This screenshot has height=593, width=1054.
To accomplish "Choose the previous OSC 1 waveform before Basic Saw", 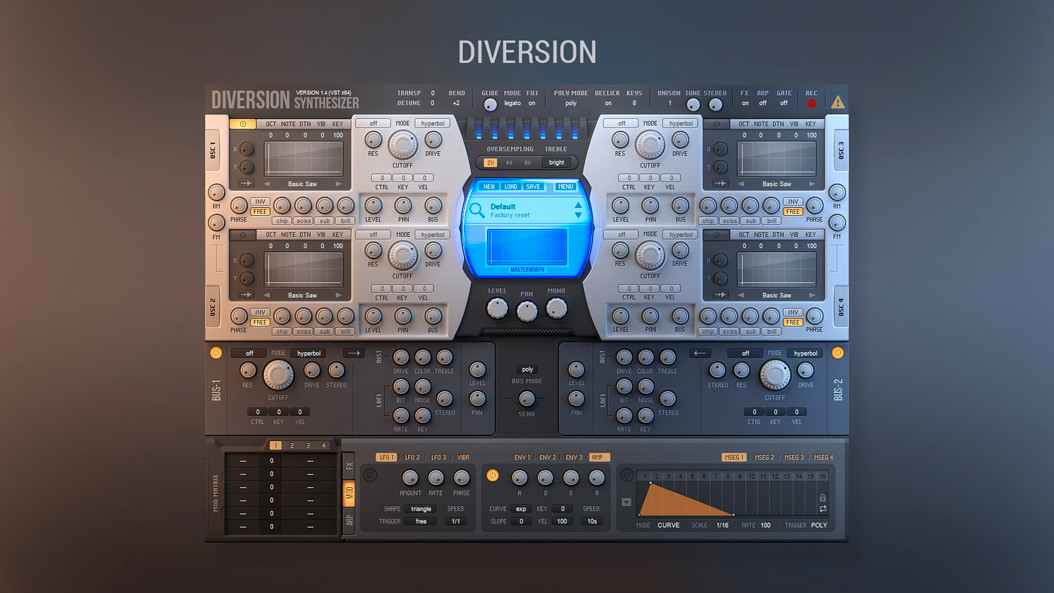I will click(267, 184).
